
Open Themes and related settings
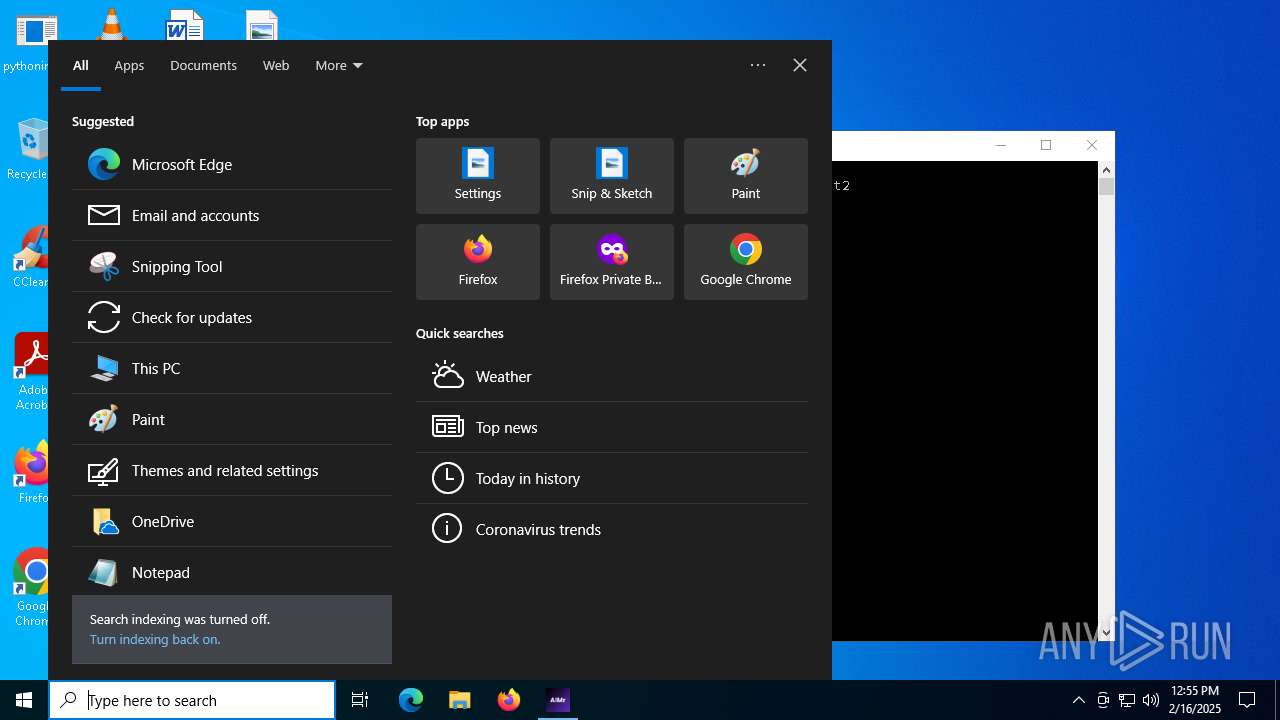tap(232, 470)
